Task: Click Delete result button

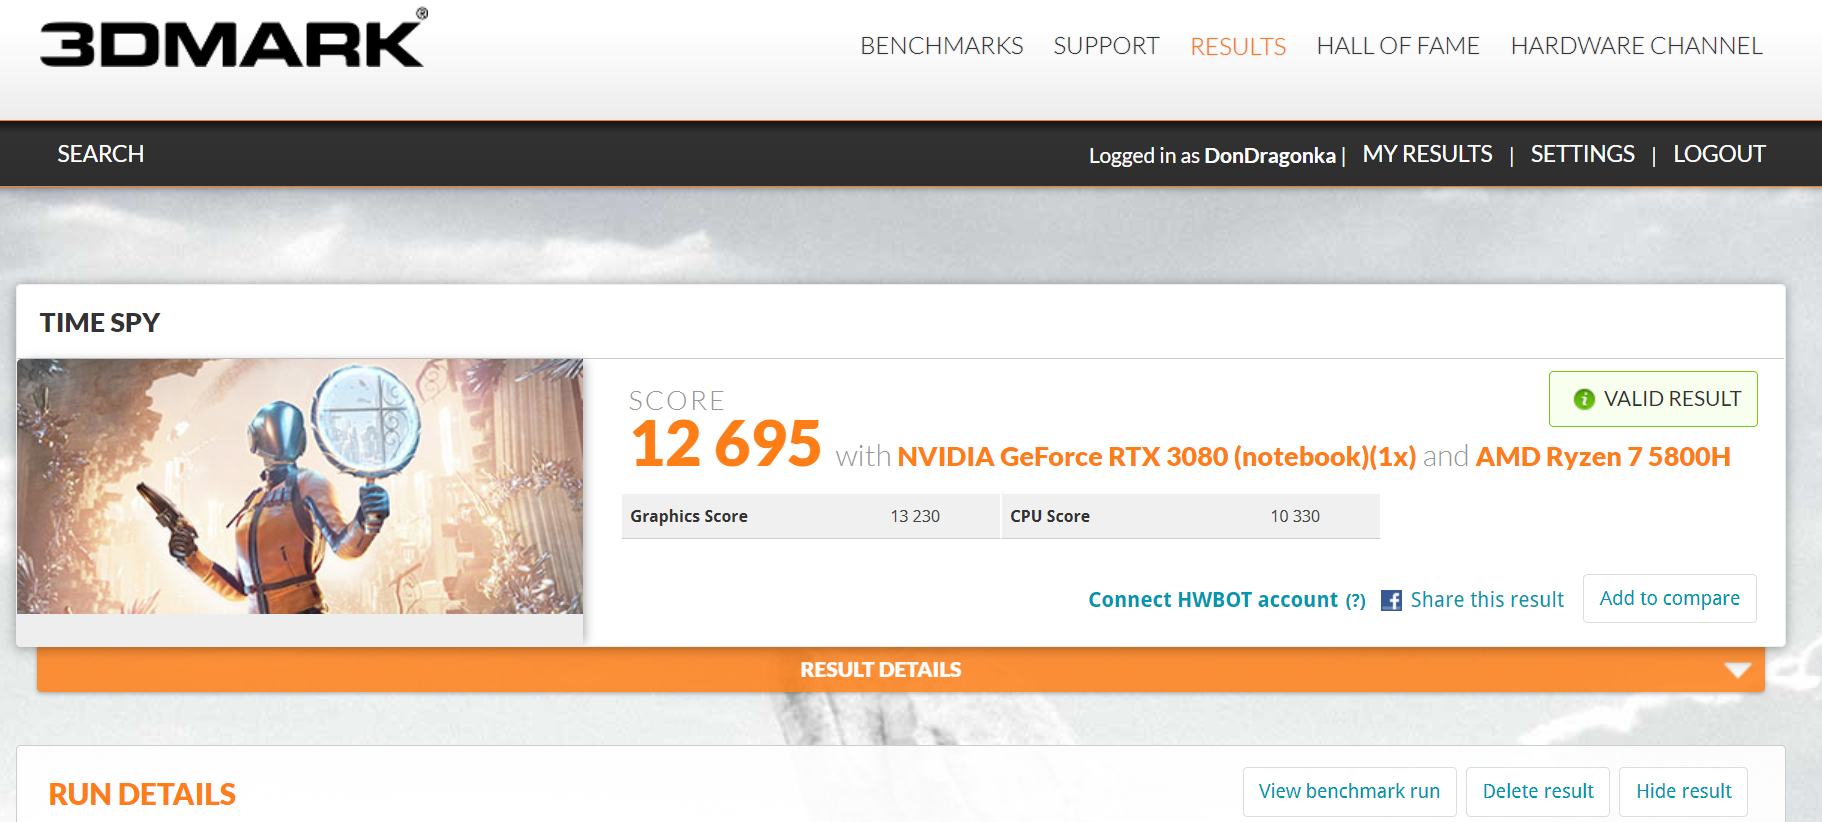Action: click(x=1538, y=791)
